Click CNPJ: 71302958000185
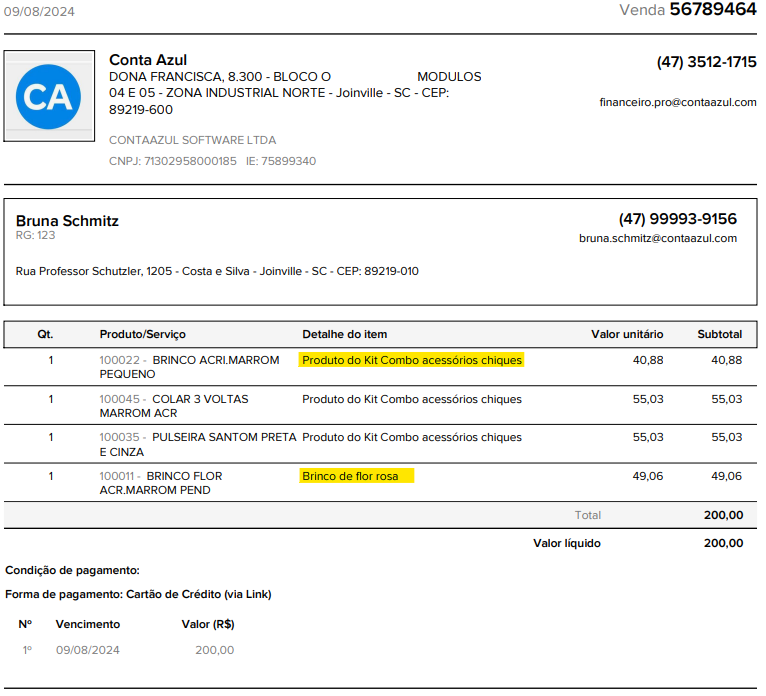 [173, 161]
